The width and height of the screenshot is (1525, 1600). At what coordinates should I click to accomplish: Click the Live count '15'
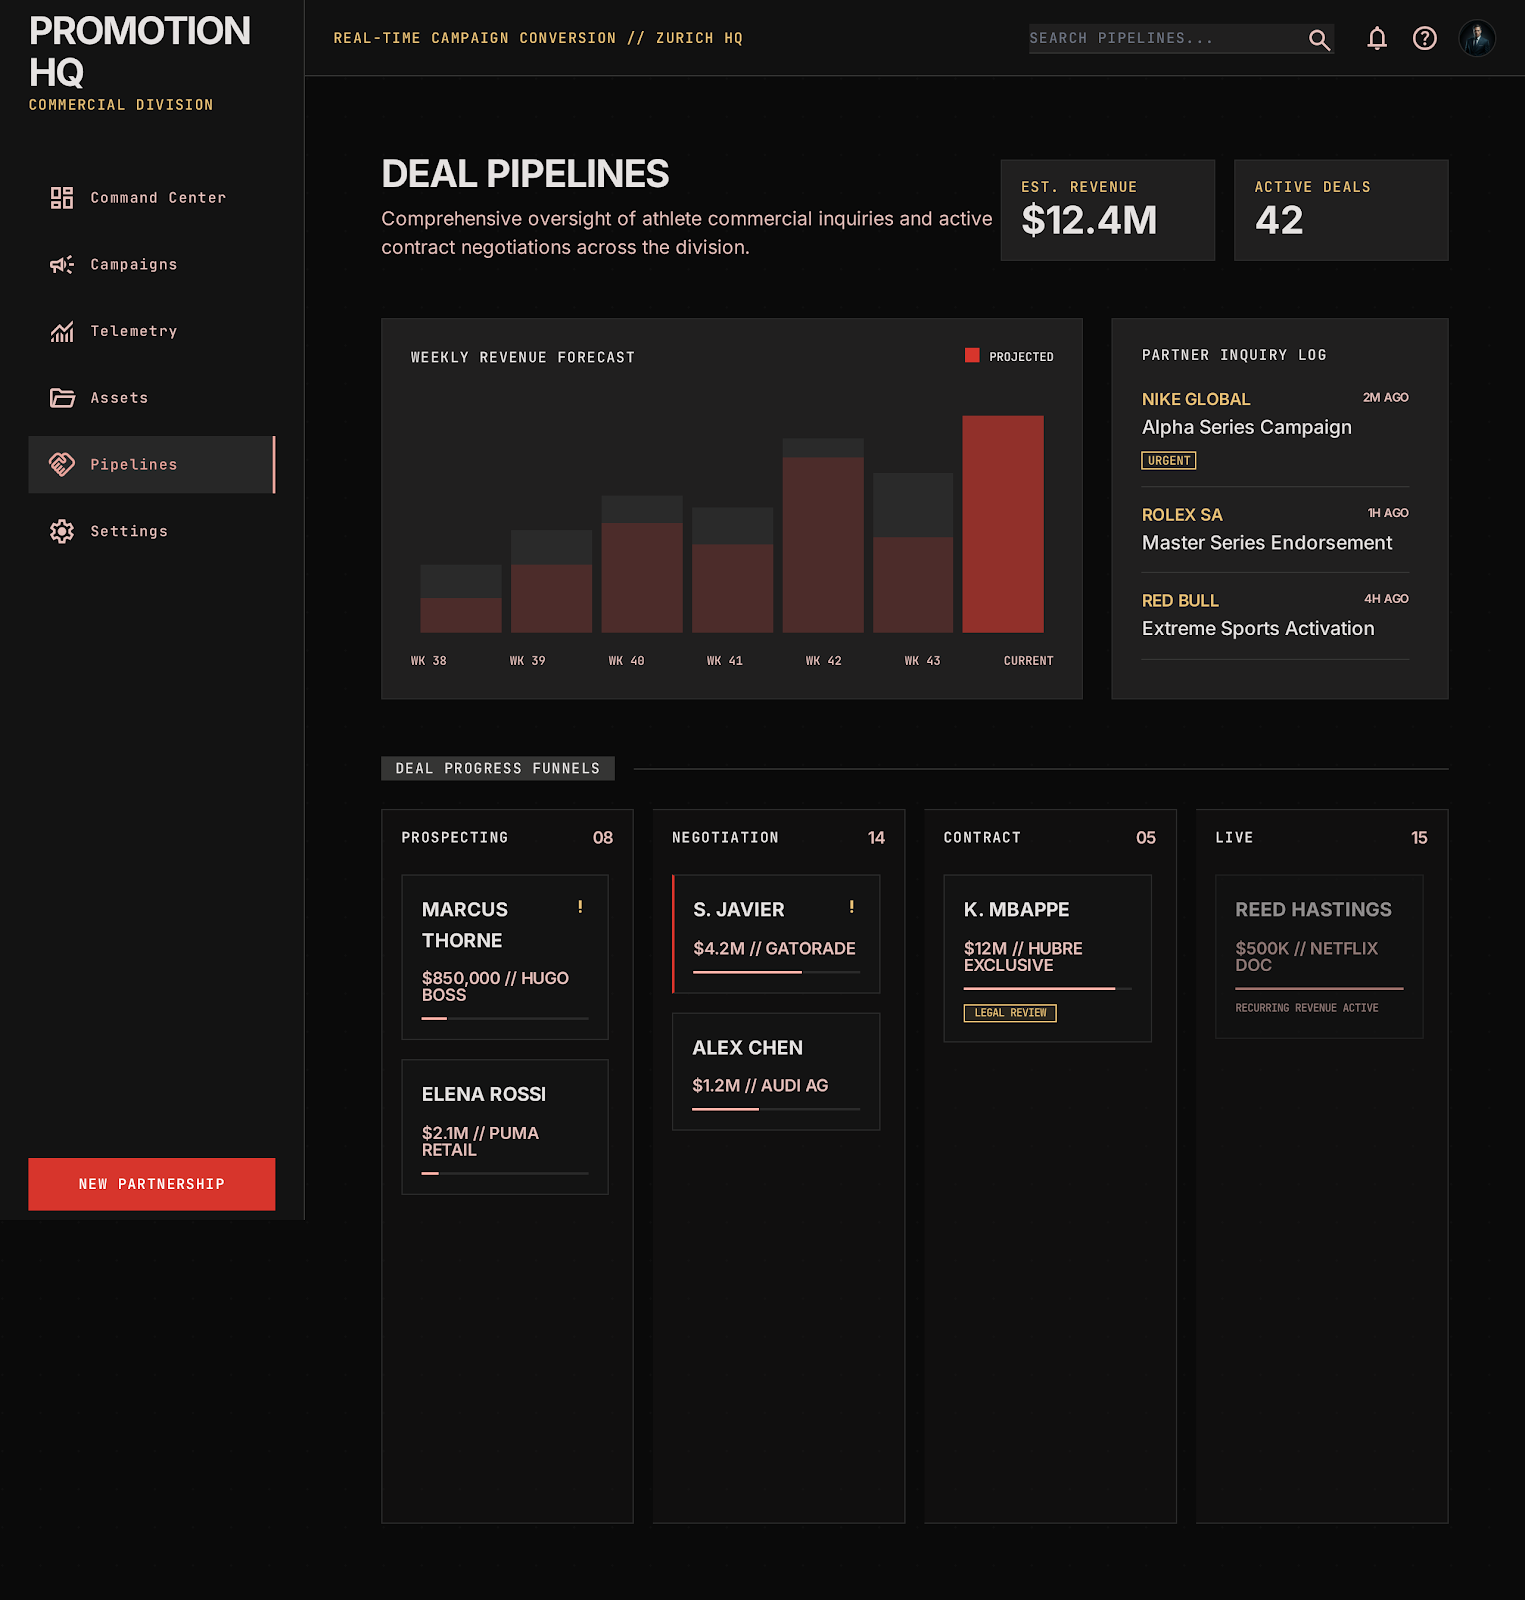1419,838
